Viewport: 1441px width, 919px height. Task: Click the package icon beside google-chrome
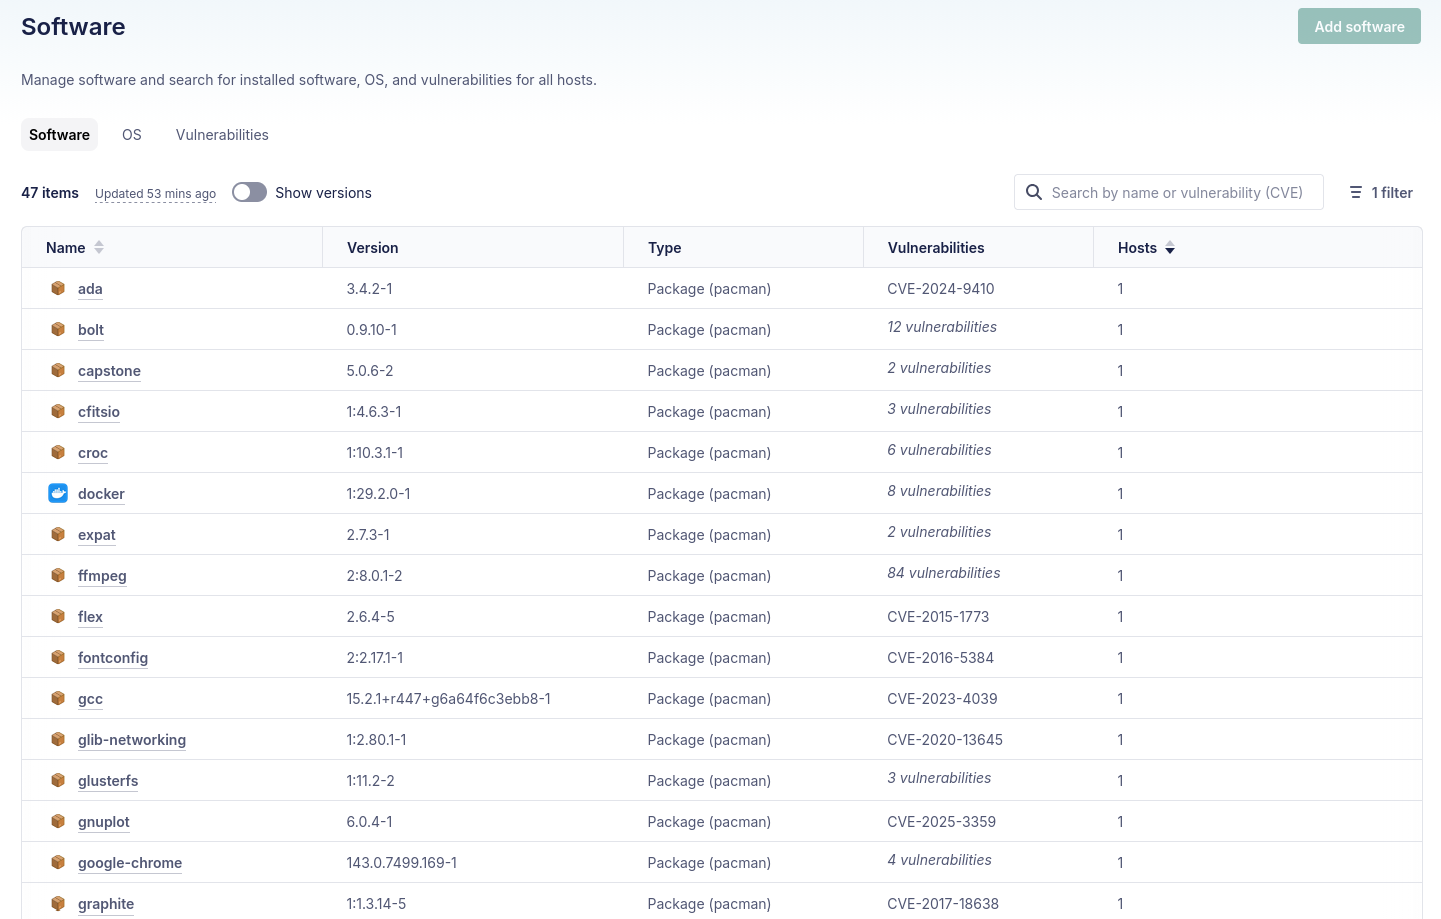pos(58,862)
